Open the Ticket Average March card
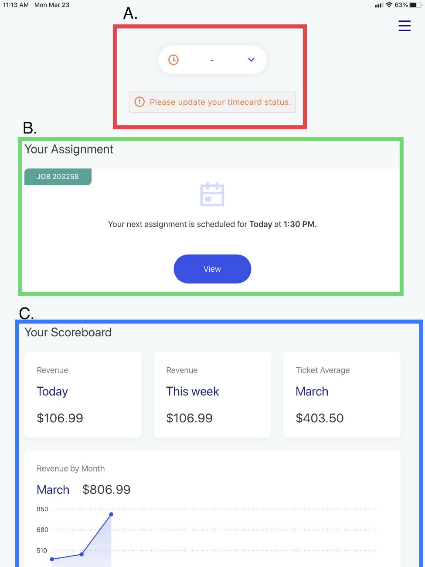Image resolution: width=425 pixels, height=567 pixels. (342, 395)
